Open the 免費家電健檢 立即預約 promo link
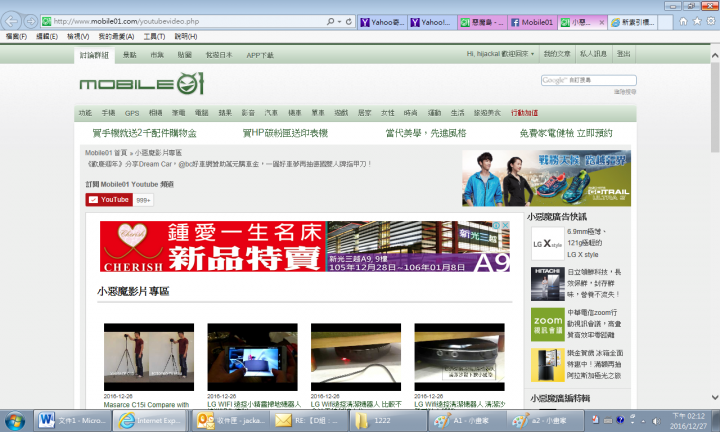720x432 pixels. 566,133
